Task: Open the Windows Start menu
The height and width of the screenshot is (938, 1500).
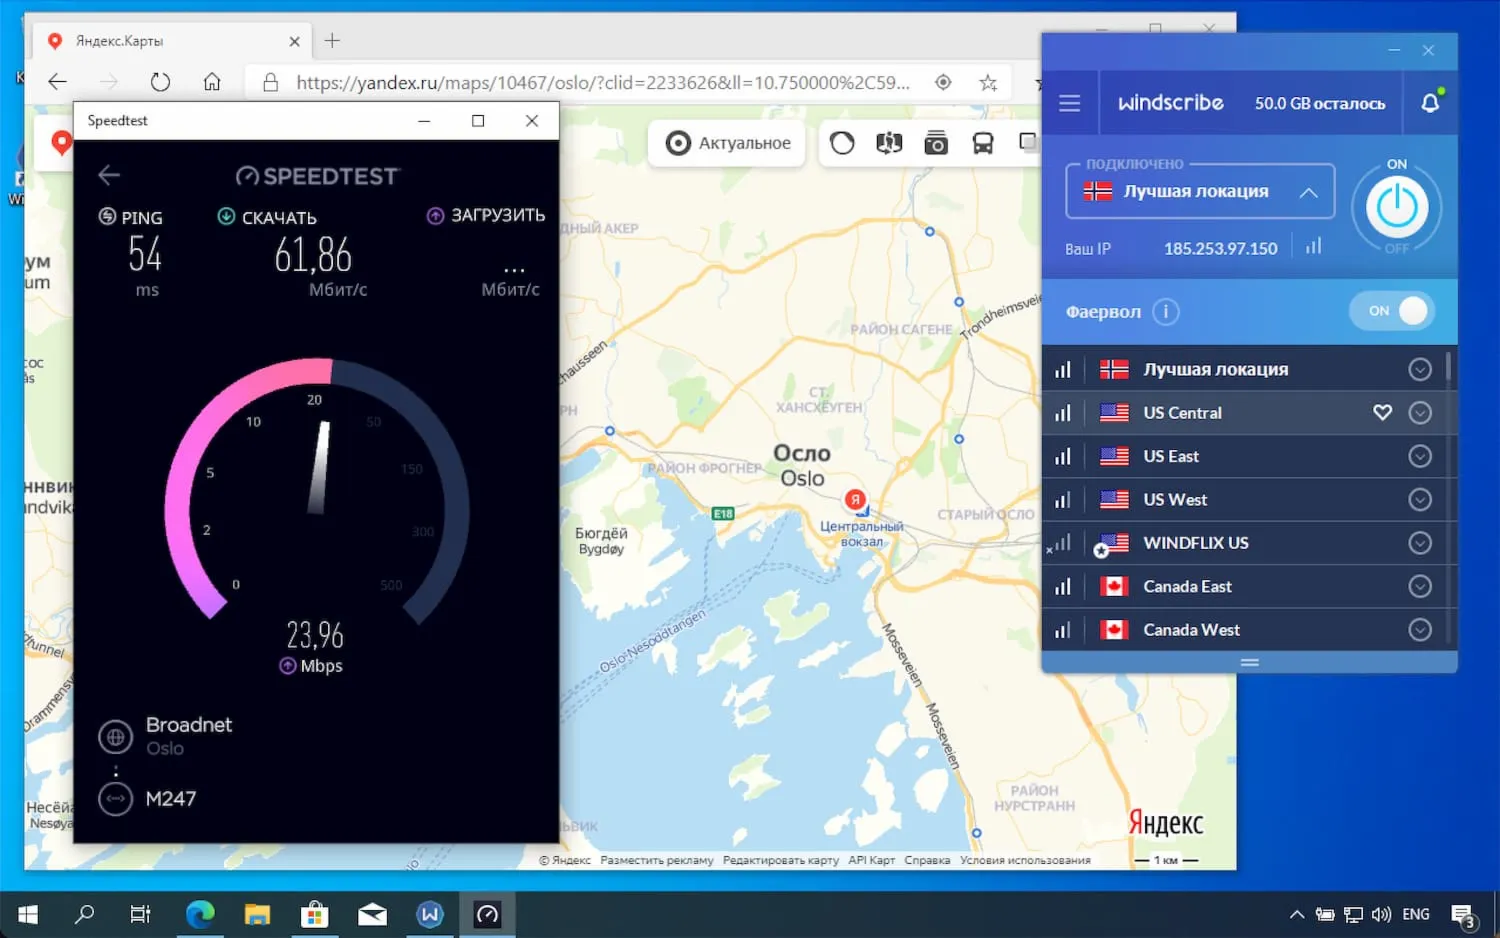Action: [x=28, y=914]
